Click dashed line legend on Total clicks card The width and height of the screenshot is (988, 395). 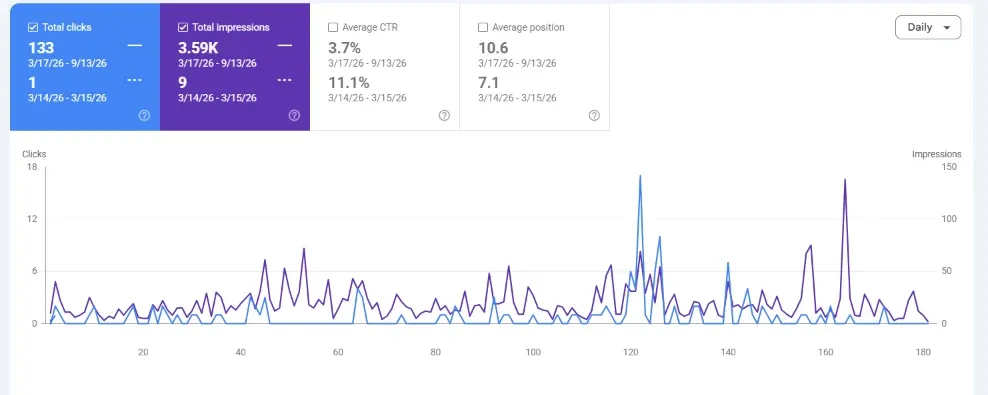134,80
